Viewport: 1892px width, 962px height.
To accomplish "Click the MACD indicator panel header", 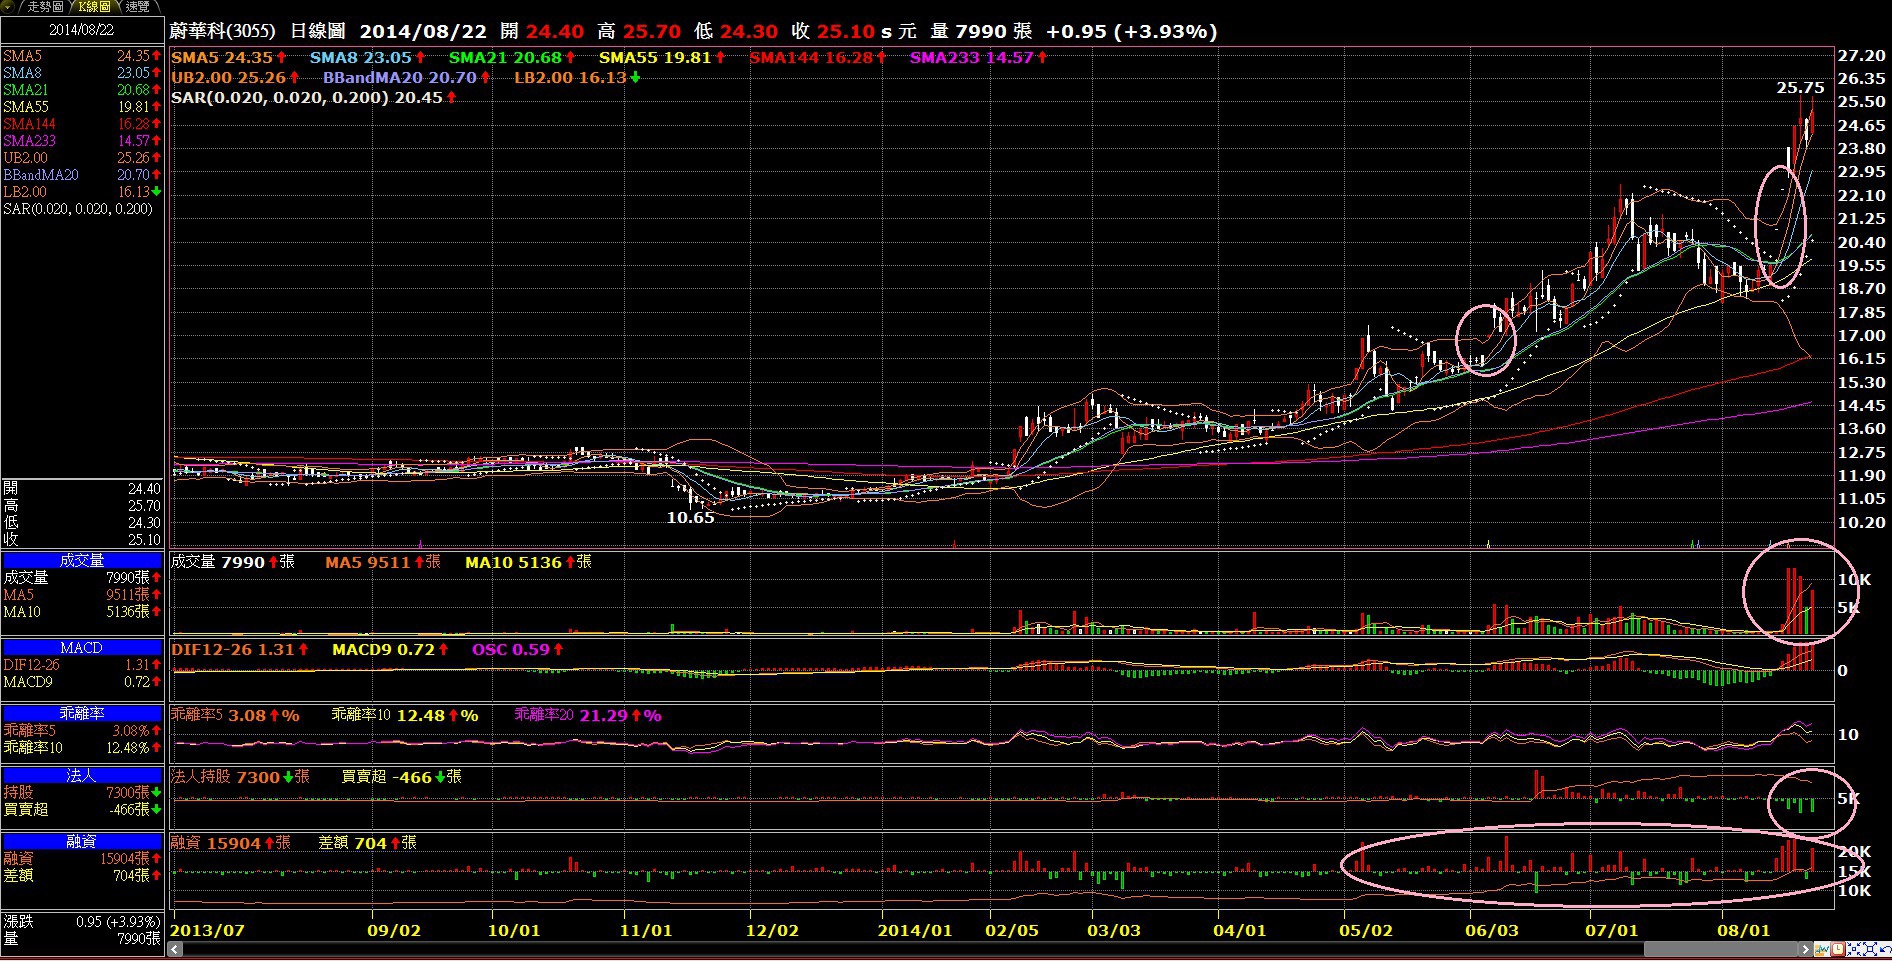I will click(82, 648).
